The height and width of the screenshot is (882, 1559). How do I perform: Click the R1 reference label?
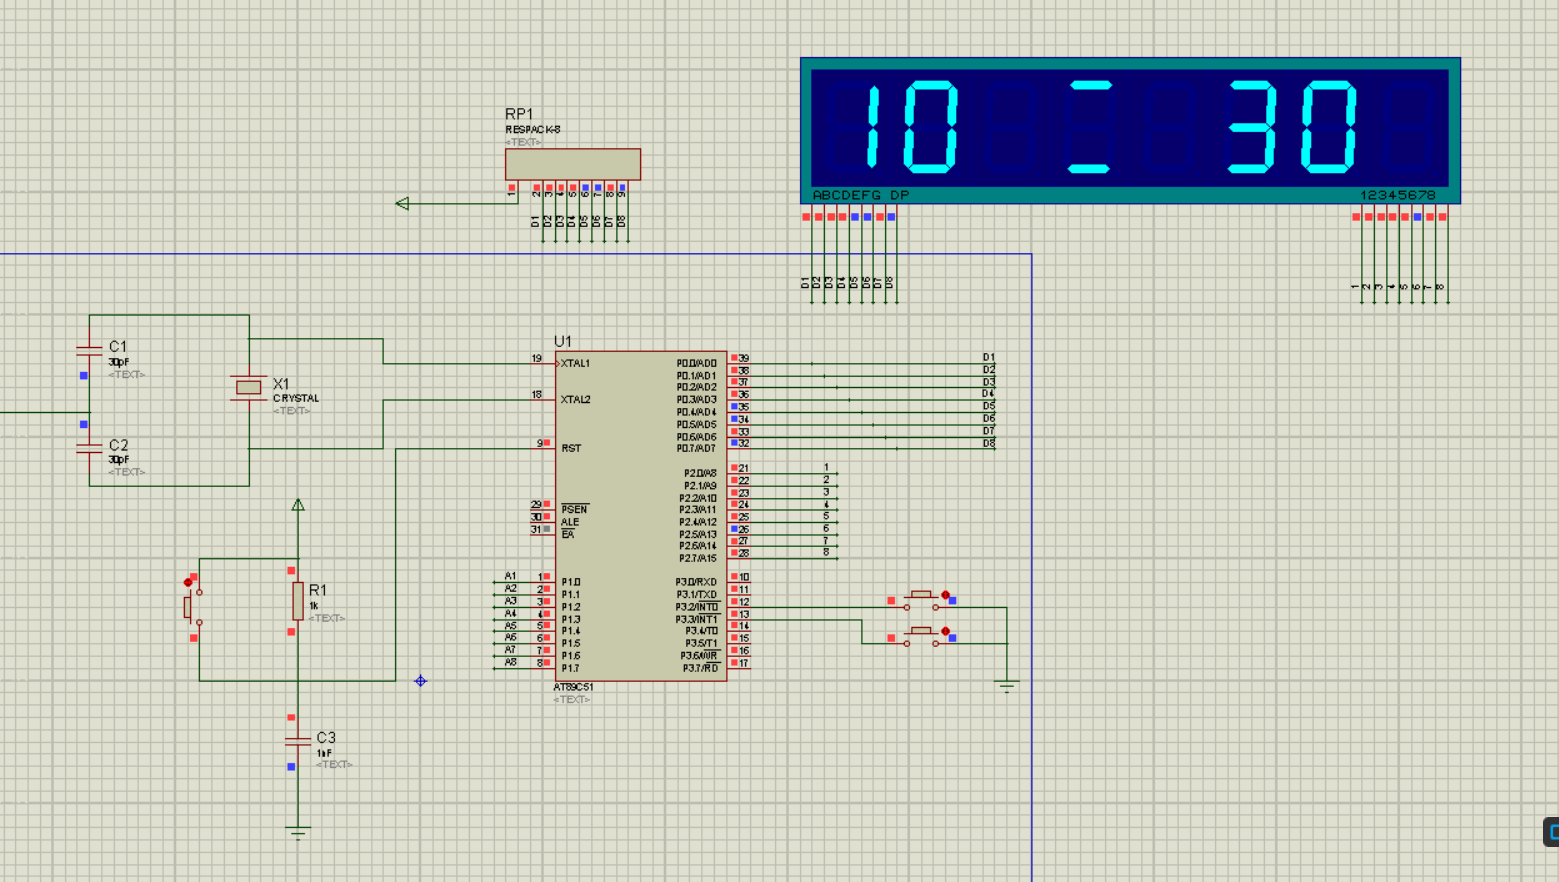[318, 590]
